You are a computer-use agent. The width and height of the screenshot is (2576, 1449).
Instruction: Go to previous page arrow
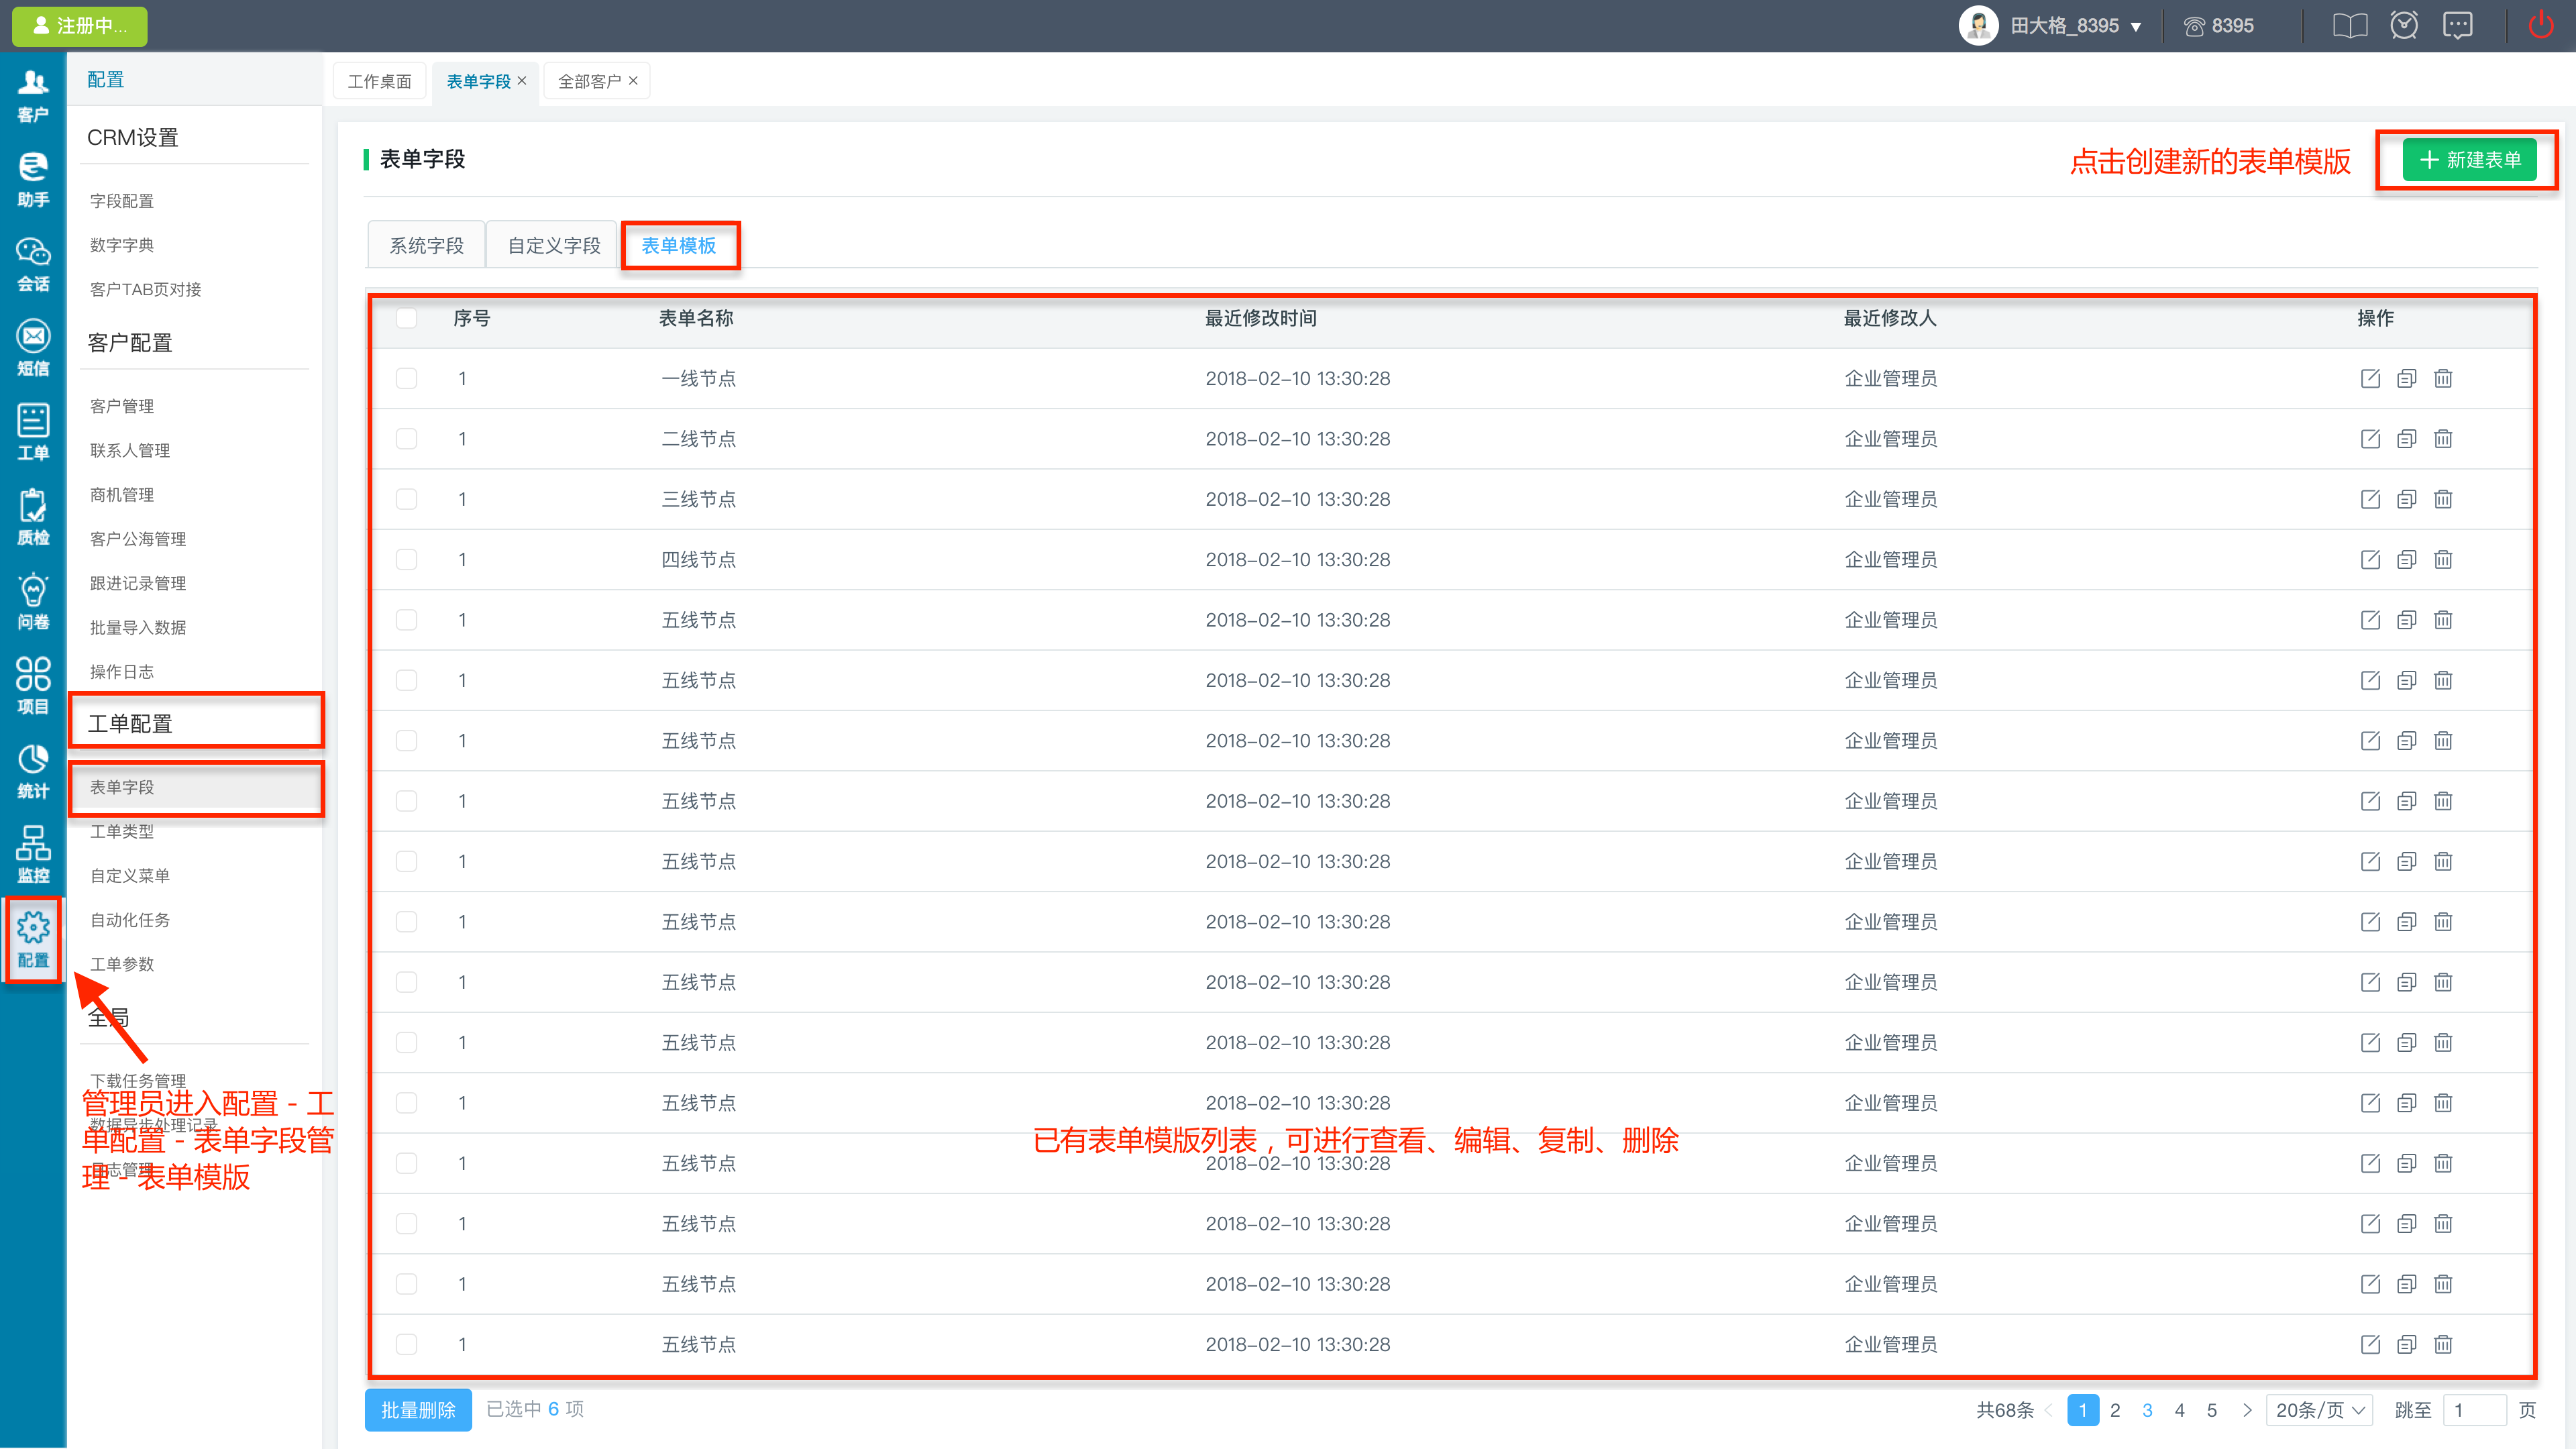coord(2049,1410)
